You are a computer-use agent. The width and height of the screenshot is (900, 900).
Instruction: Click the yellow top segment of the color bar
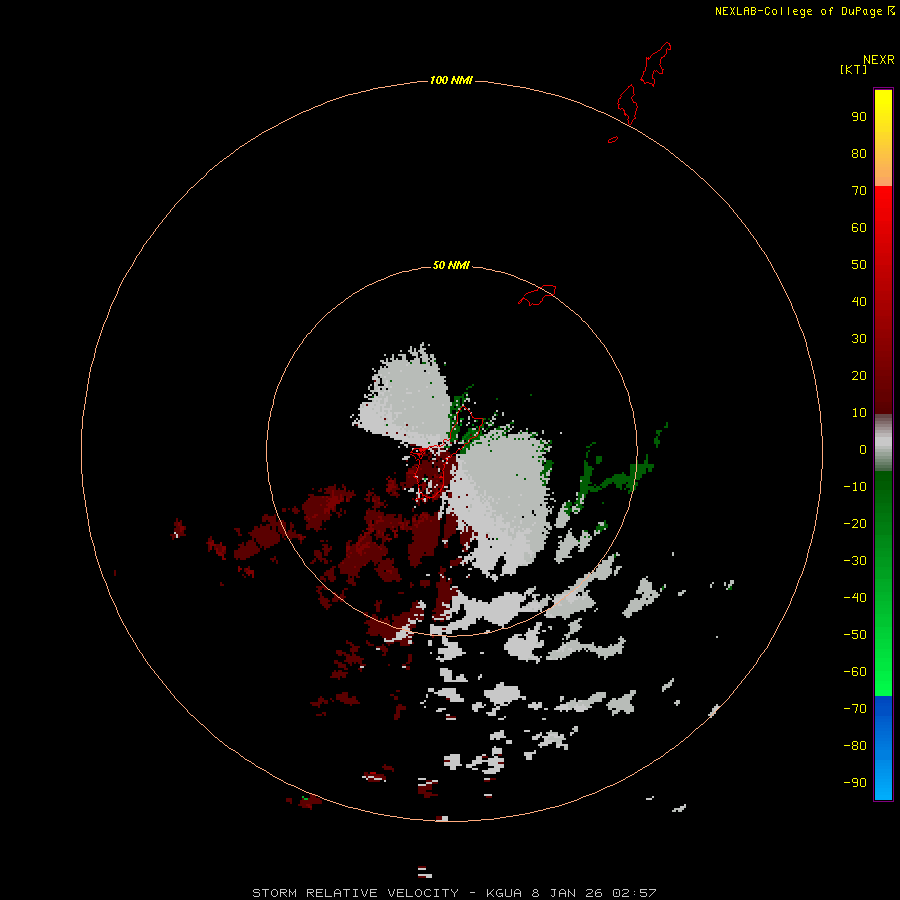pyautogui.click(x=883, y=138)
